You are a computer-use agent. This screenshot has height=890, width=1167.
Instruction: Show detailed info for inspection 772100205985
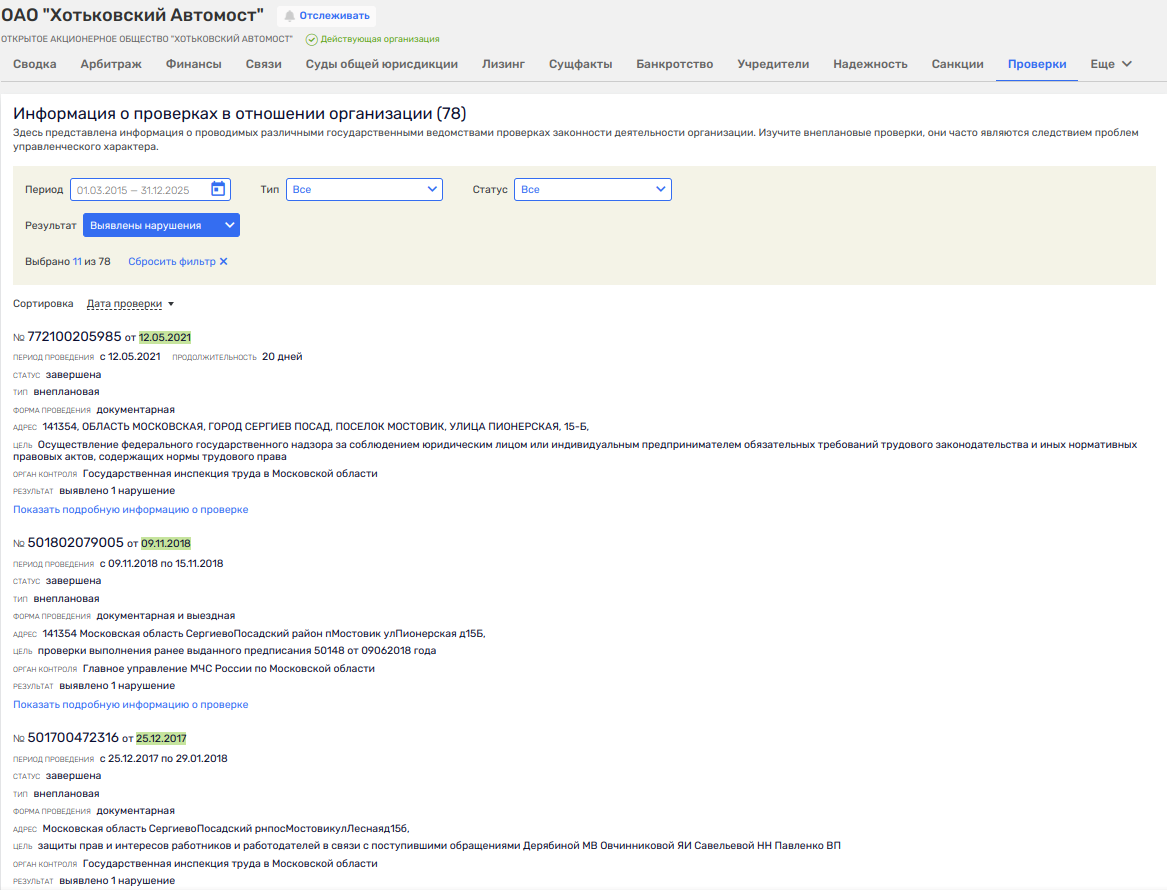pyautogui.click(x=130, y=510)
